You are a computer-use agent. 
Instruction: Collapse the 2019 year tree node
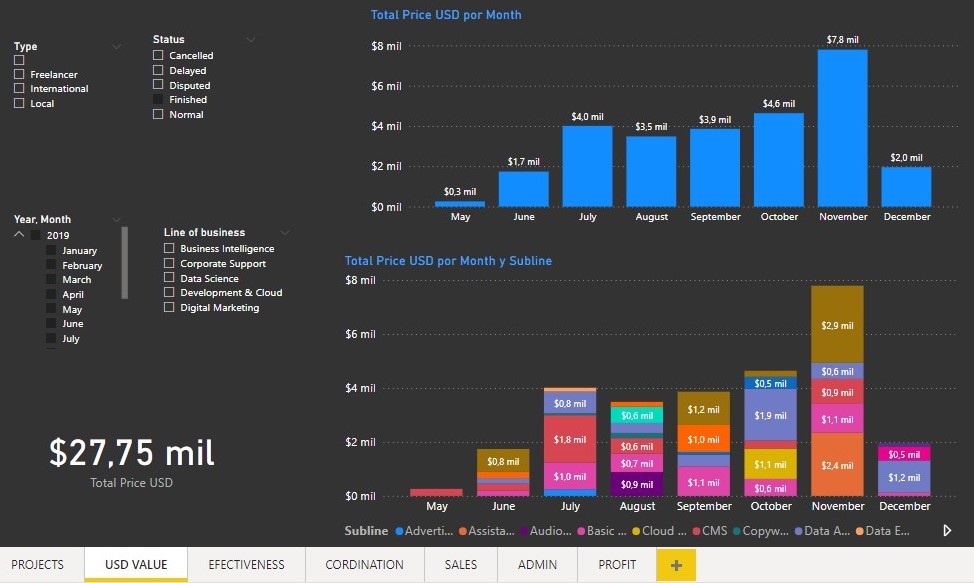[x=19, y=235]
